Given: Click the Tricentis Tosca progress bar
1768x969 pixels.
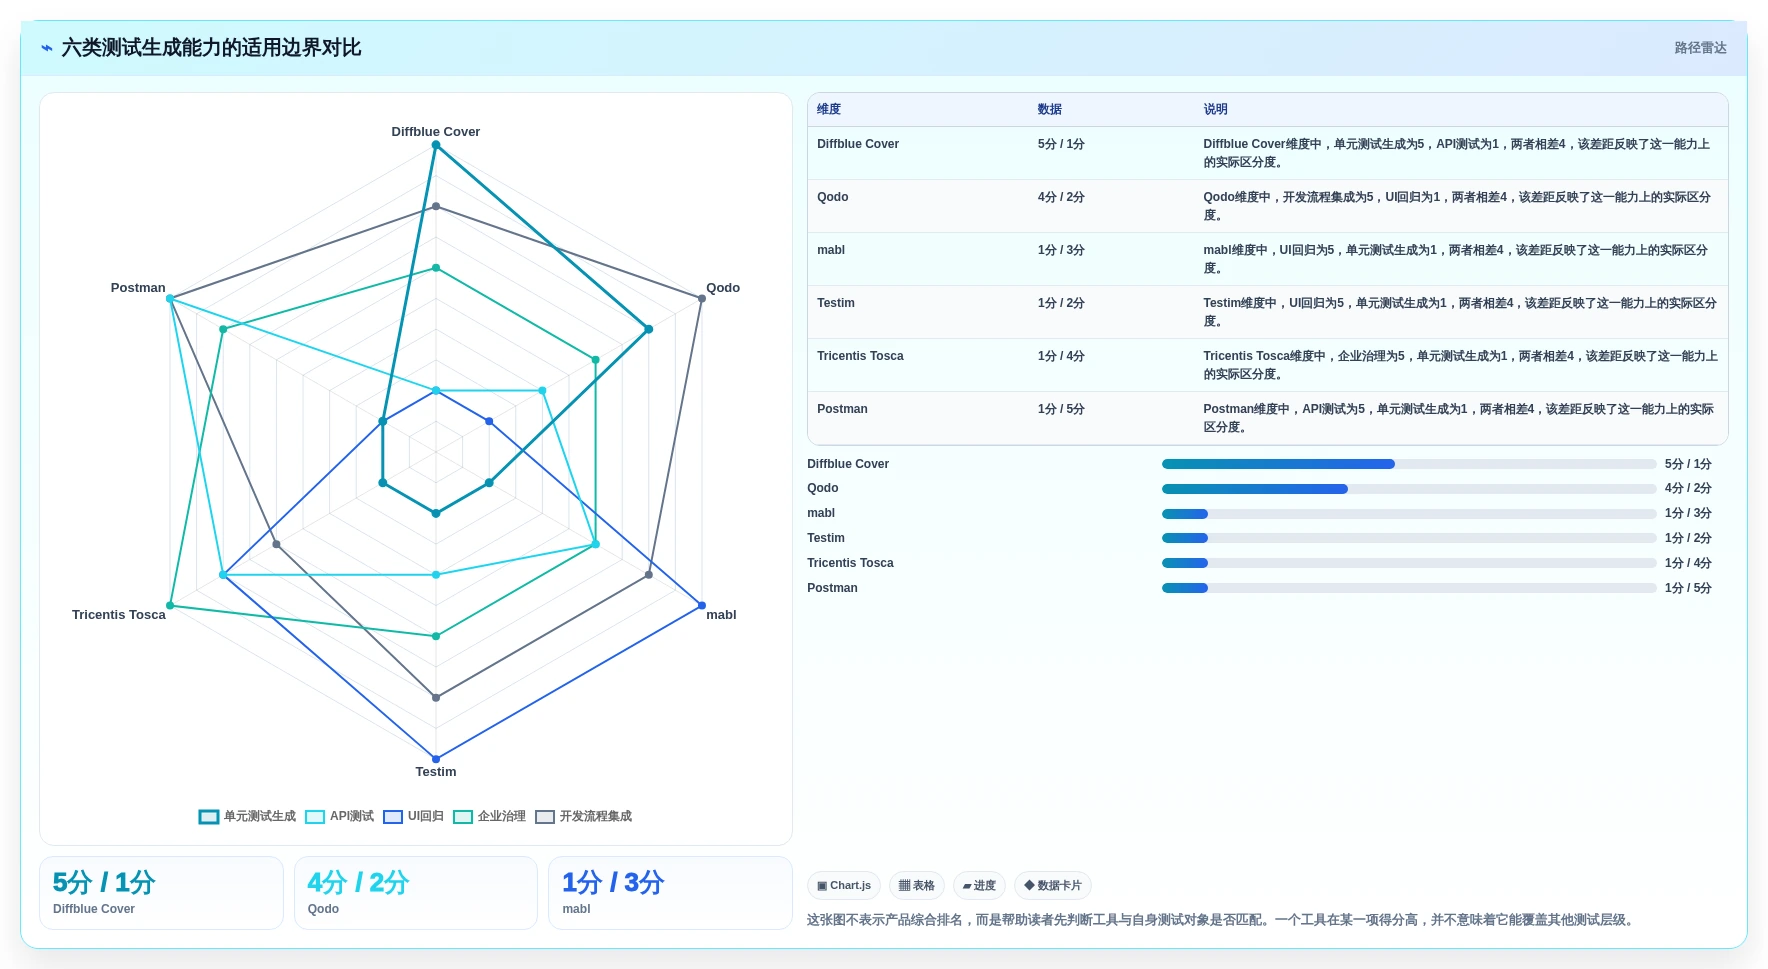Looking at the screenshot, I should point(1409,563).
